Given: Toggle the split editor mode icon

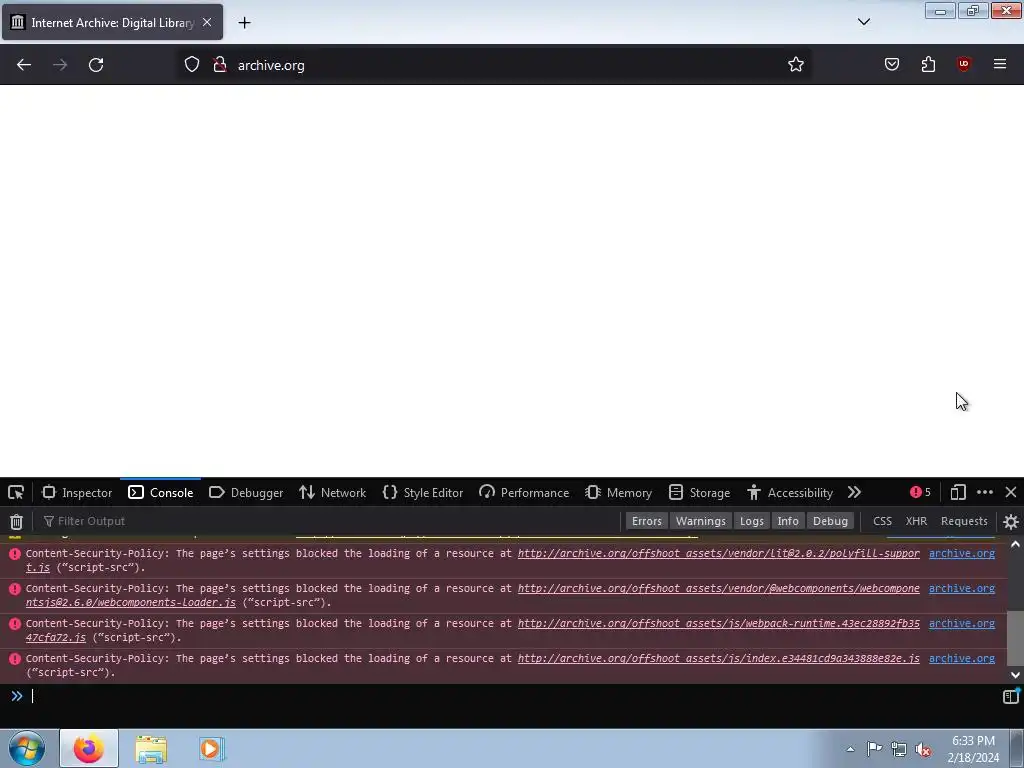Looking at the screenshot, I should [x=1010, y=696].
